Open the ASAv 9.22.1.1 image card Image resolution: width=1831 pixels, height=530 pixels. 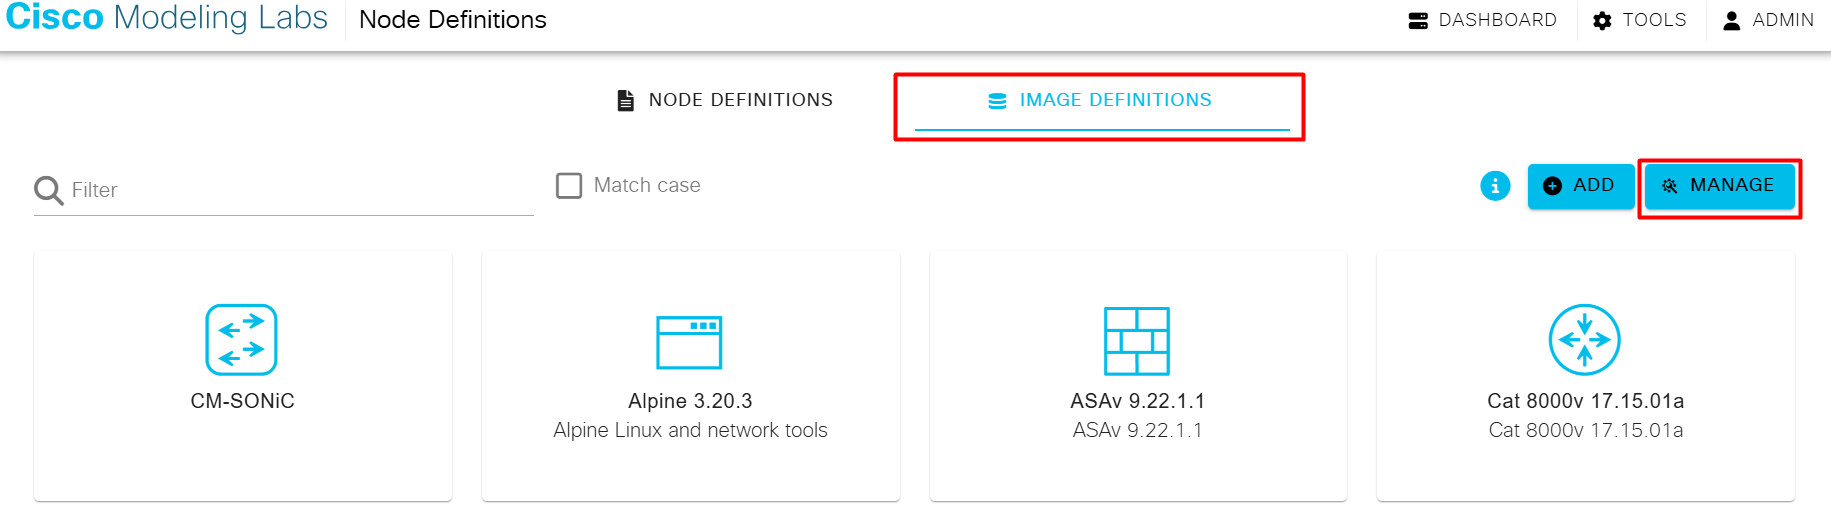(1138, 376)
